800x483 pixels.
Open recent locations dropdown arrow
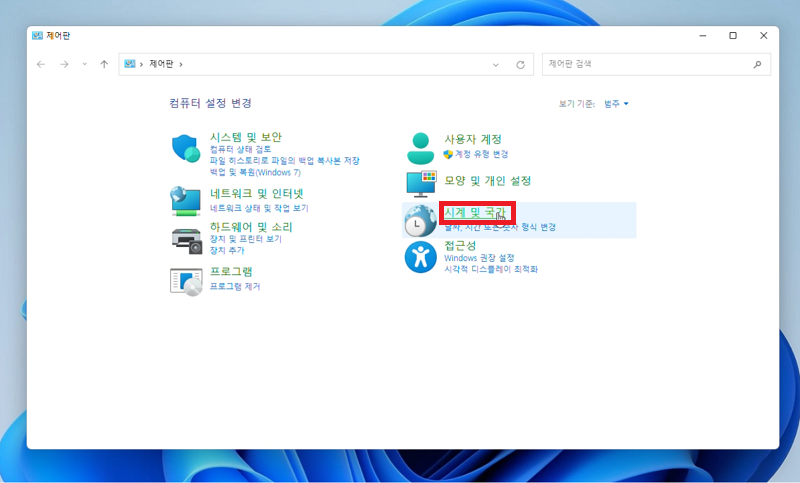[x=85, y=64]
